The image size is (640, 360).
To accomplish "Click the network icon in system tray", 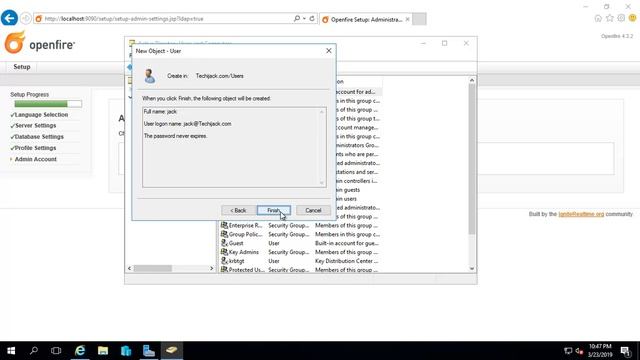I will tap(568, 351).
